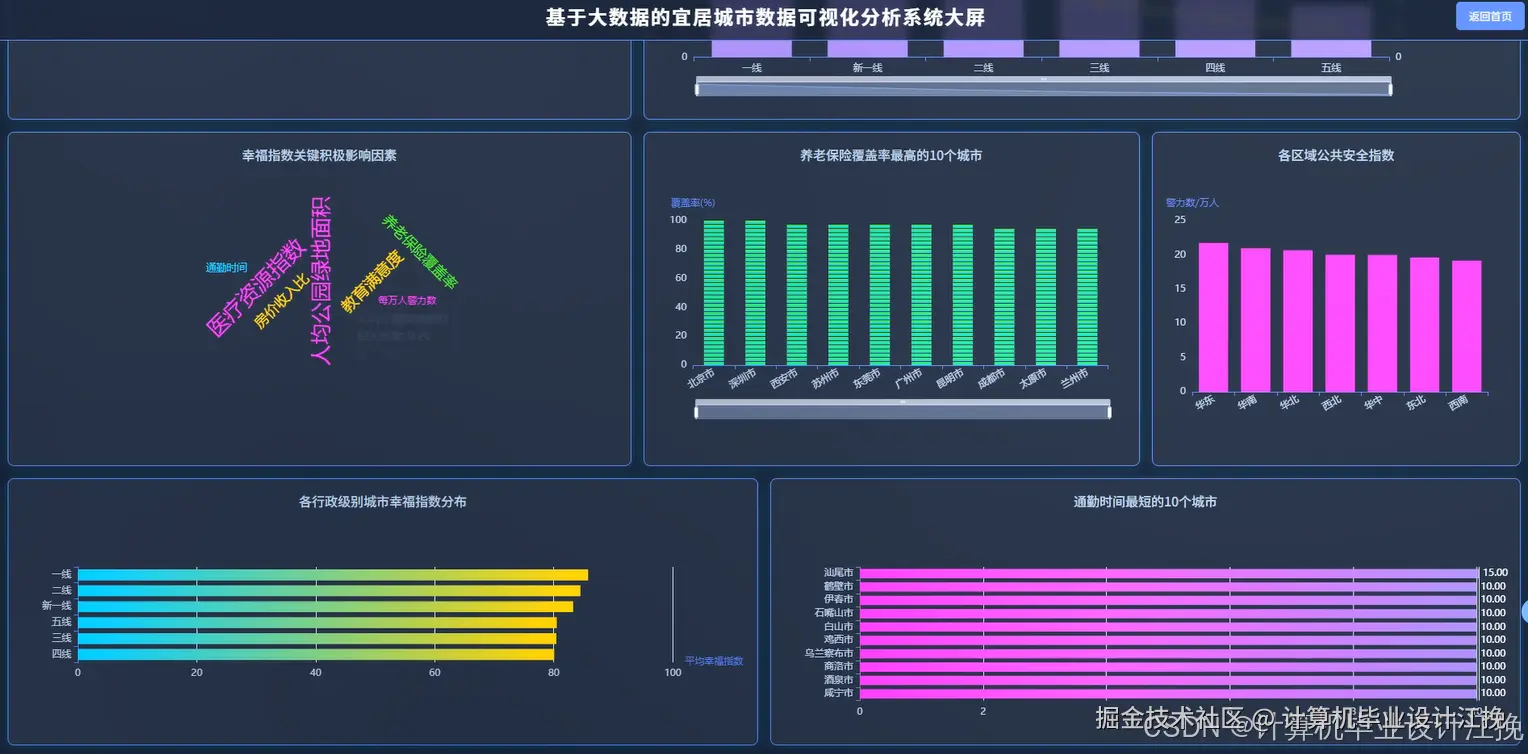Click the green 西安市 bar
Image resolution: width=1528 pixels, height=754 pixels.
pyautogui.click(x=797, y=295)
